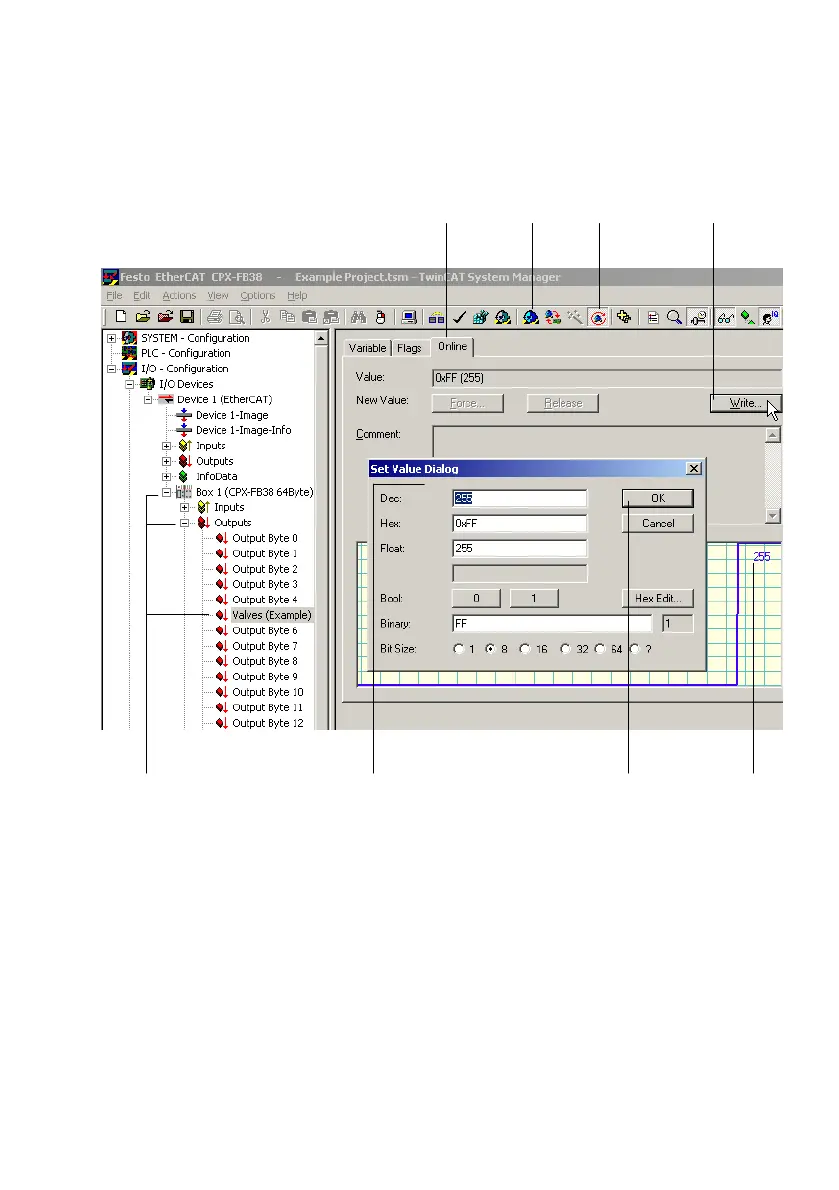Click the New document toolbar icon
This screenshot has height=1190, width=839.
point(121,317)
